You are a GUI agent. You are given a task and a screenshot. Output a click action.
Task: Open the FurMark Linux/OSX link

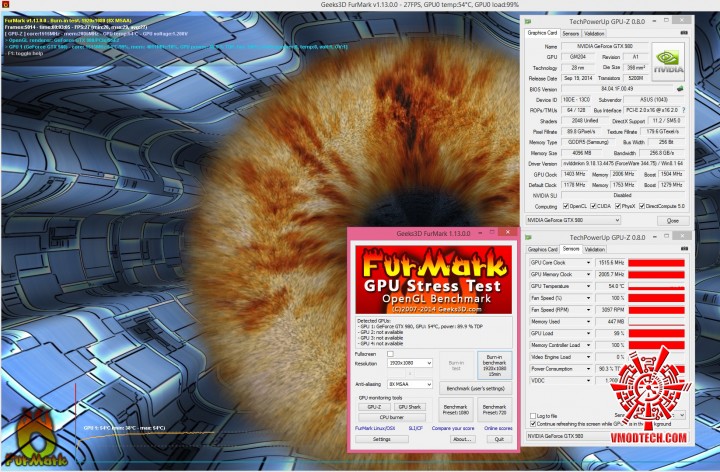375,428
